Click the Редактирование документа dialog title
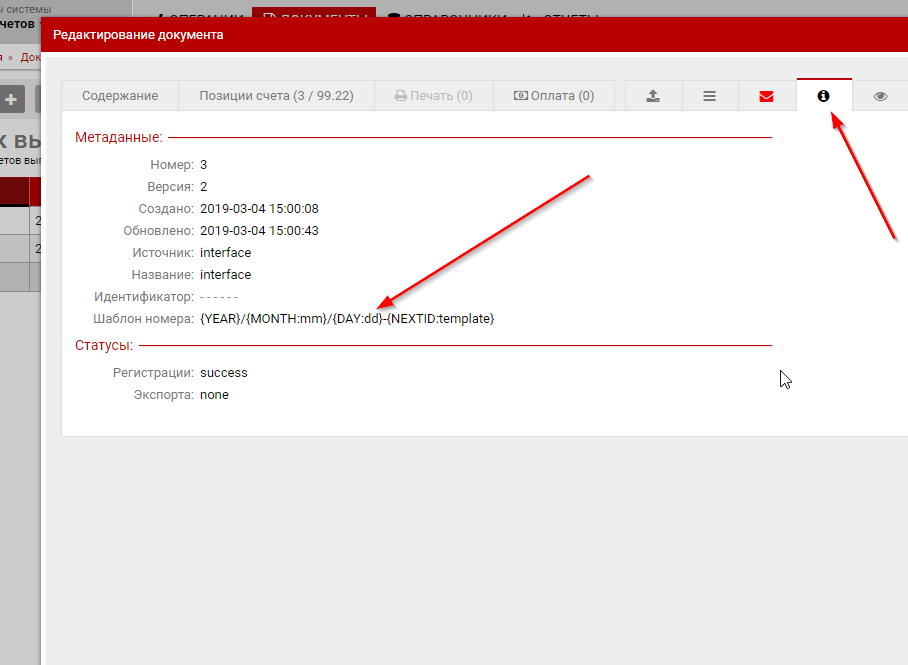This screenshot has height=665, width=908. click(x=138, y=35)
